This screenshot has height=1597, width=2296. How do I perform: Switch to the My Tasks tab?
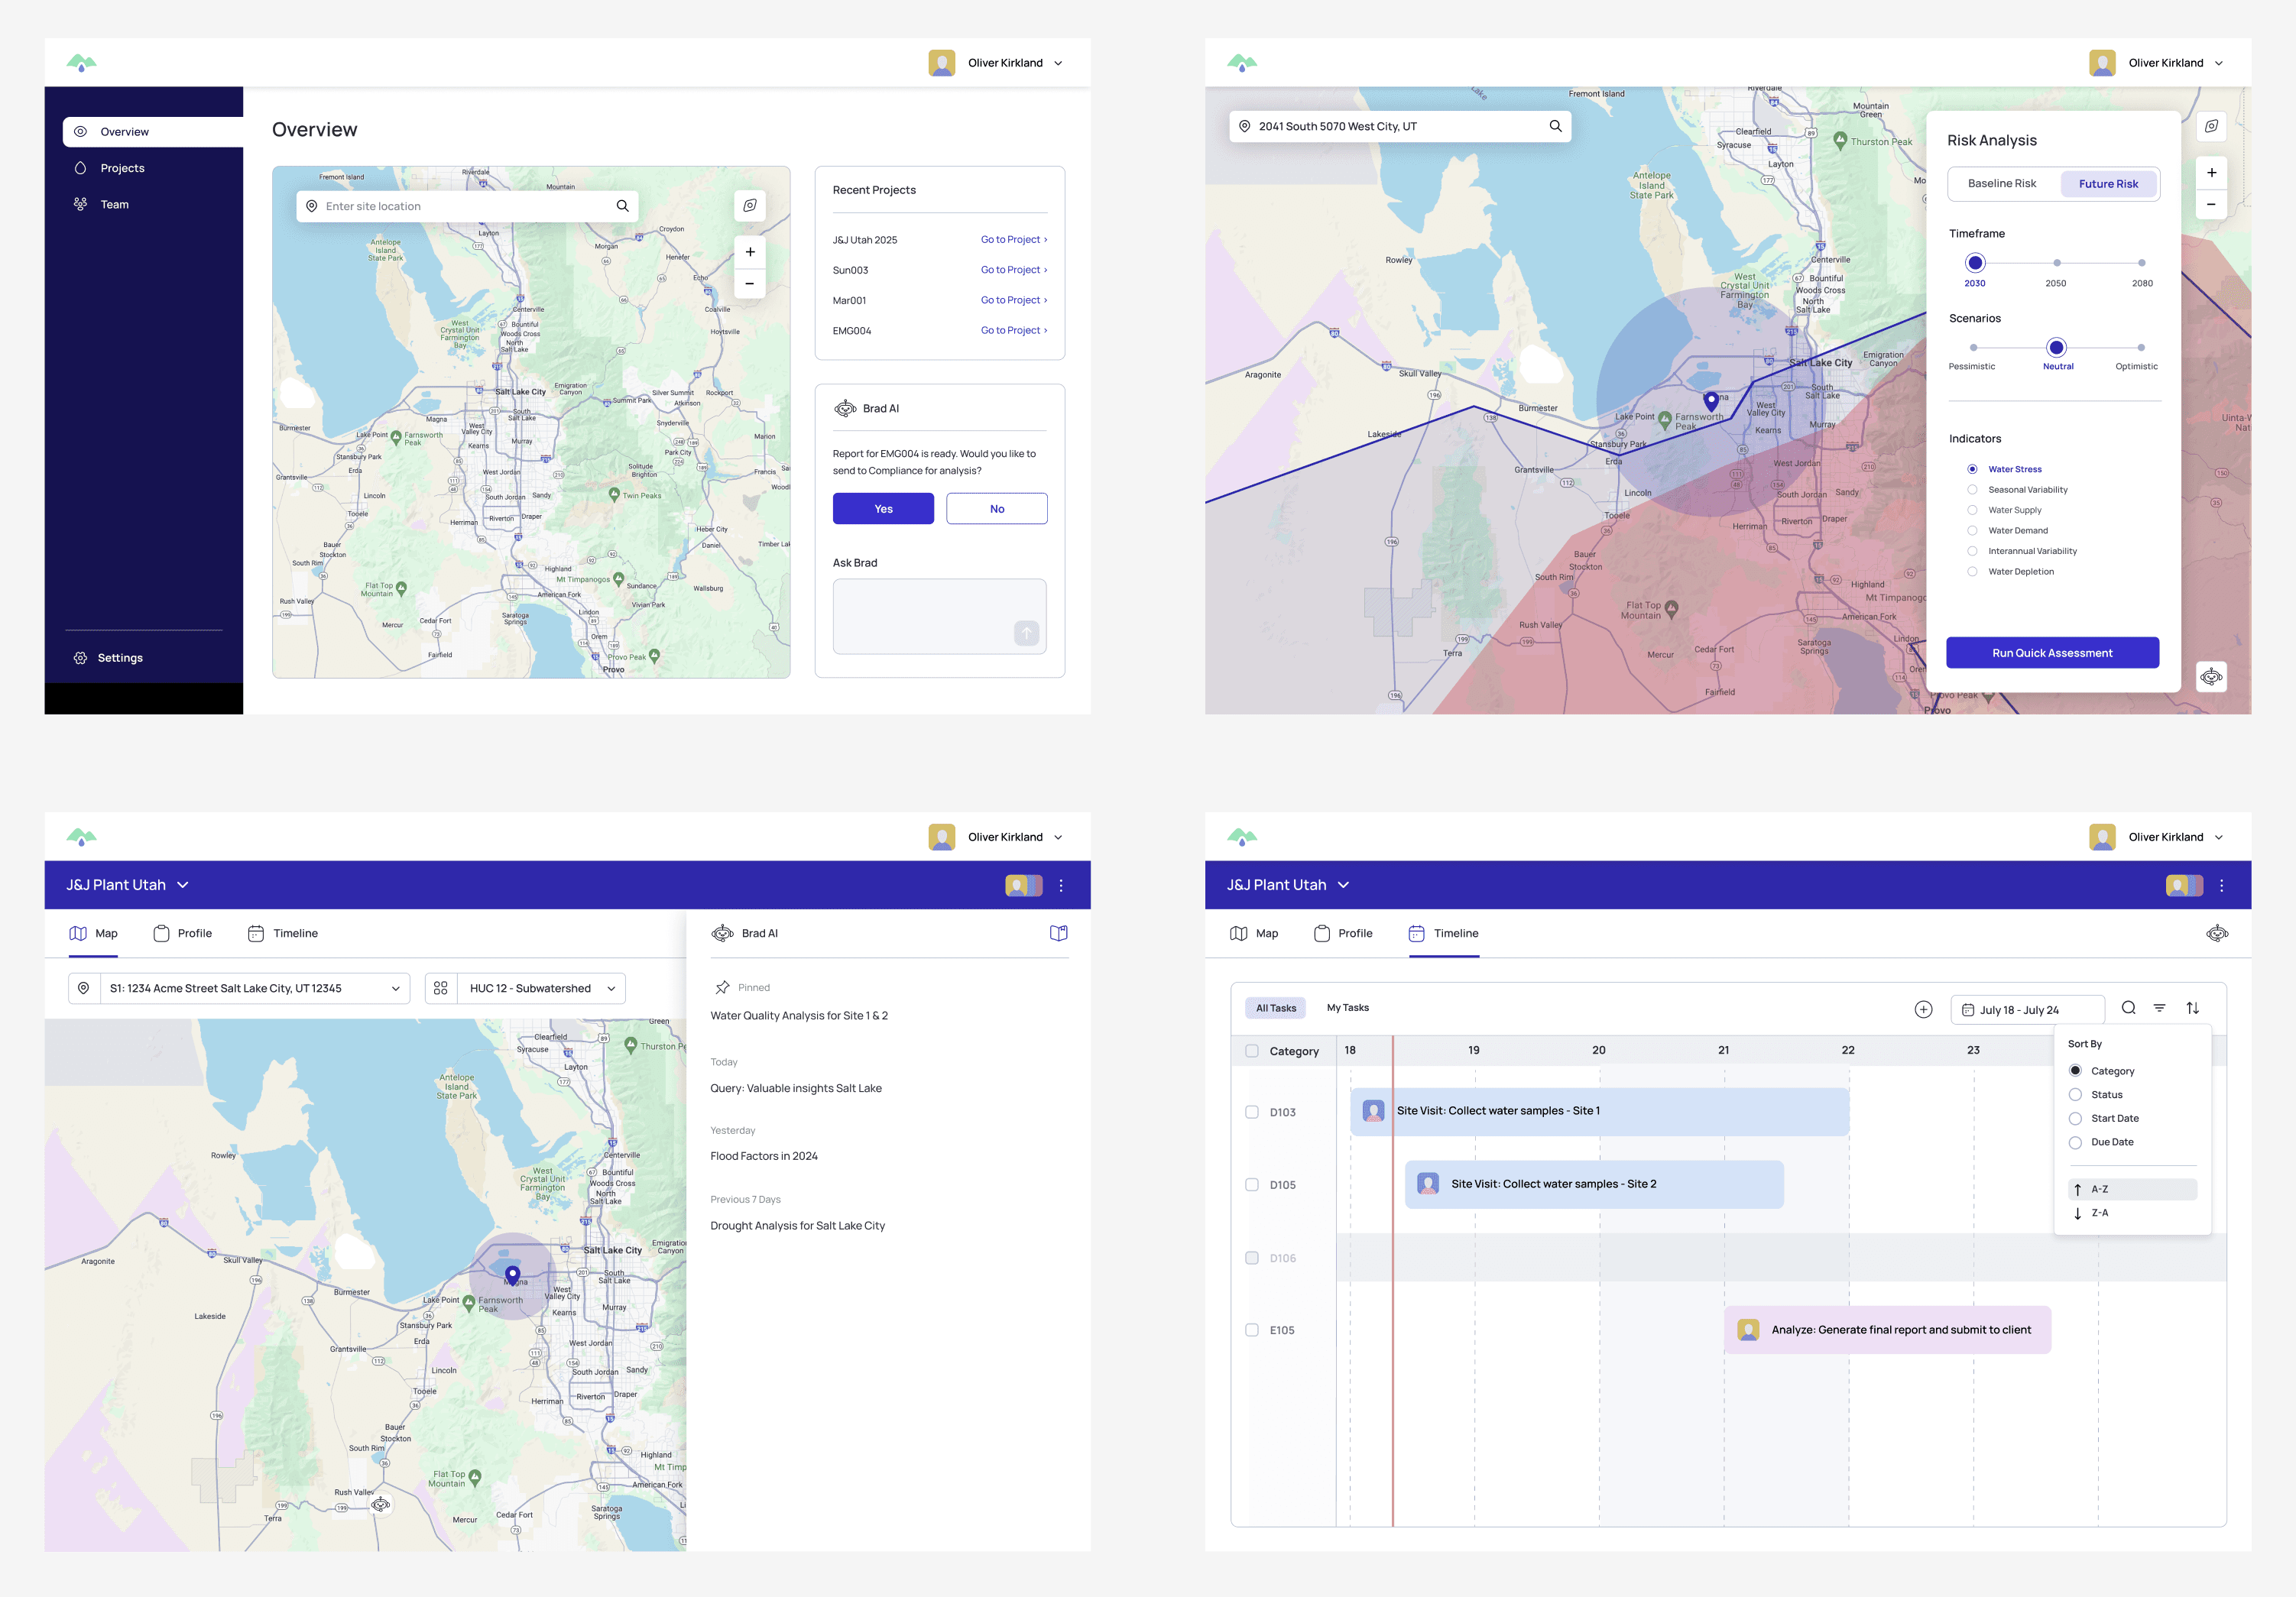[x=1347, y=1008]
